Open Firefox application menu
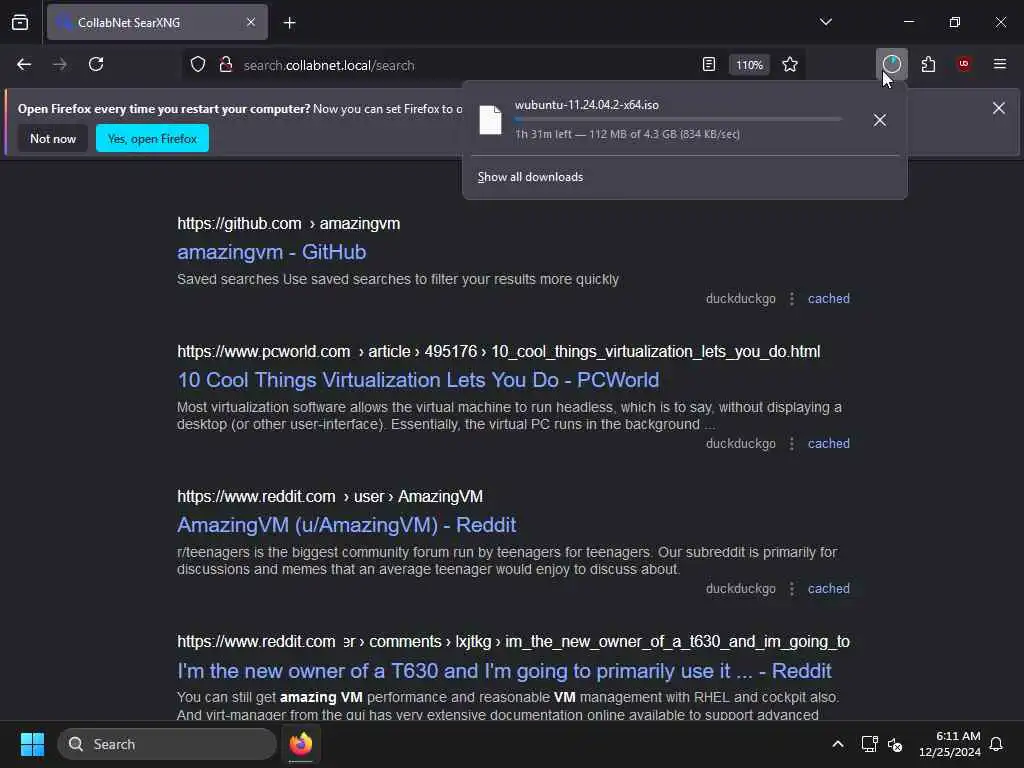 (x=999, y=64)
